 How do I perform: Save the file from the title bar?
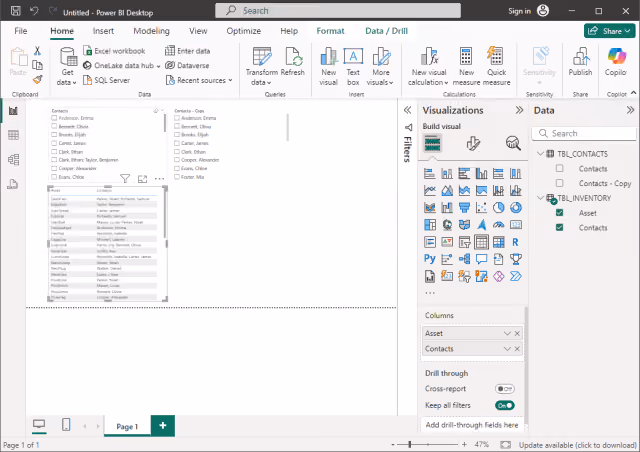[x=16, y=11]
